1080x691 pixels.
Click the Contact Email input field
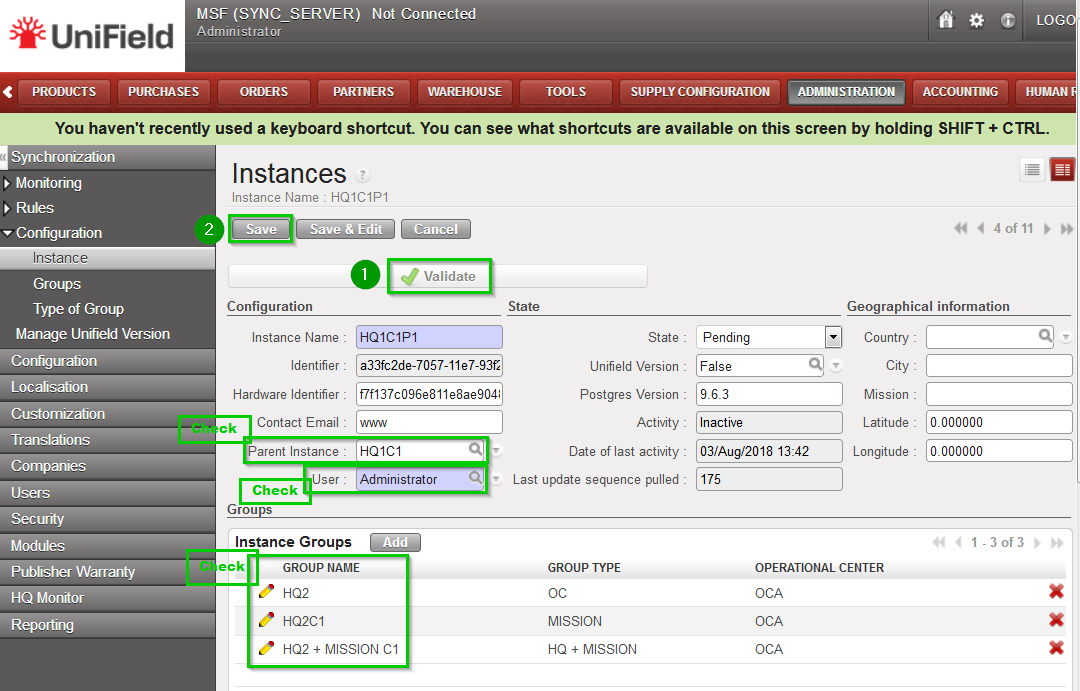click(x=429, y=423)
